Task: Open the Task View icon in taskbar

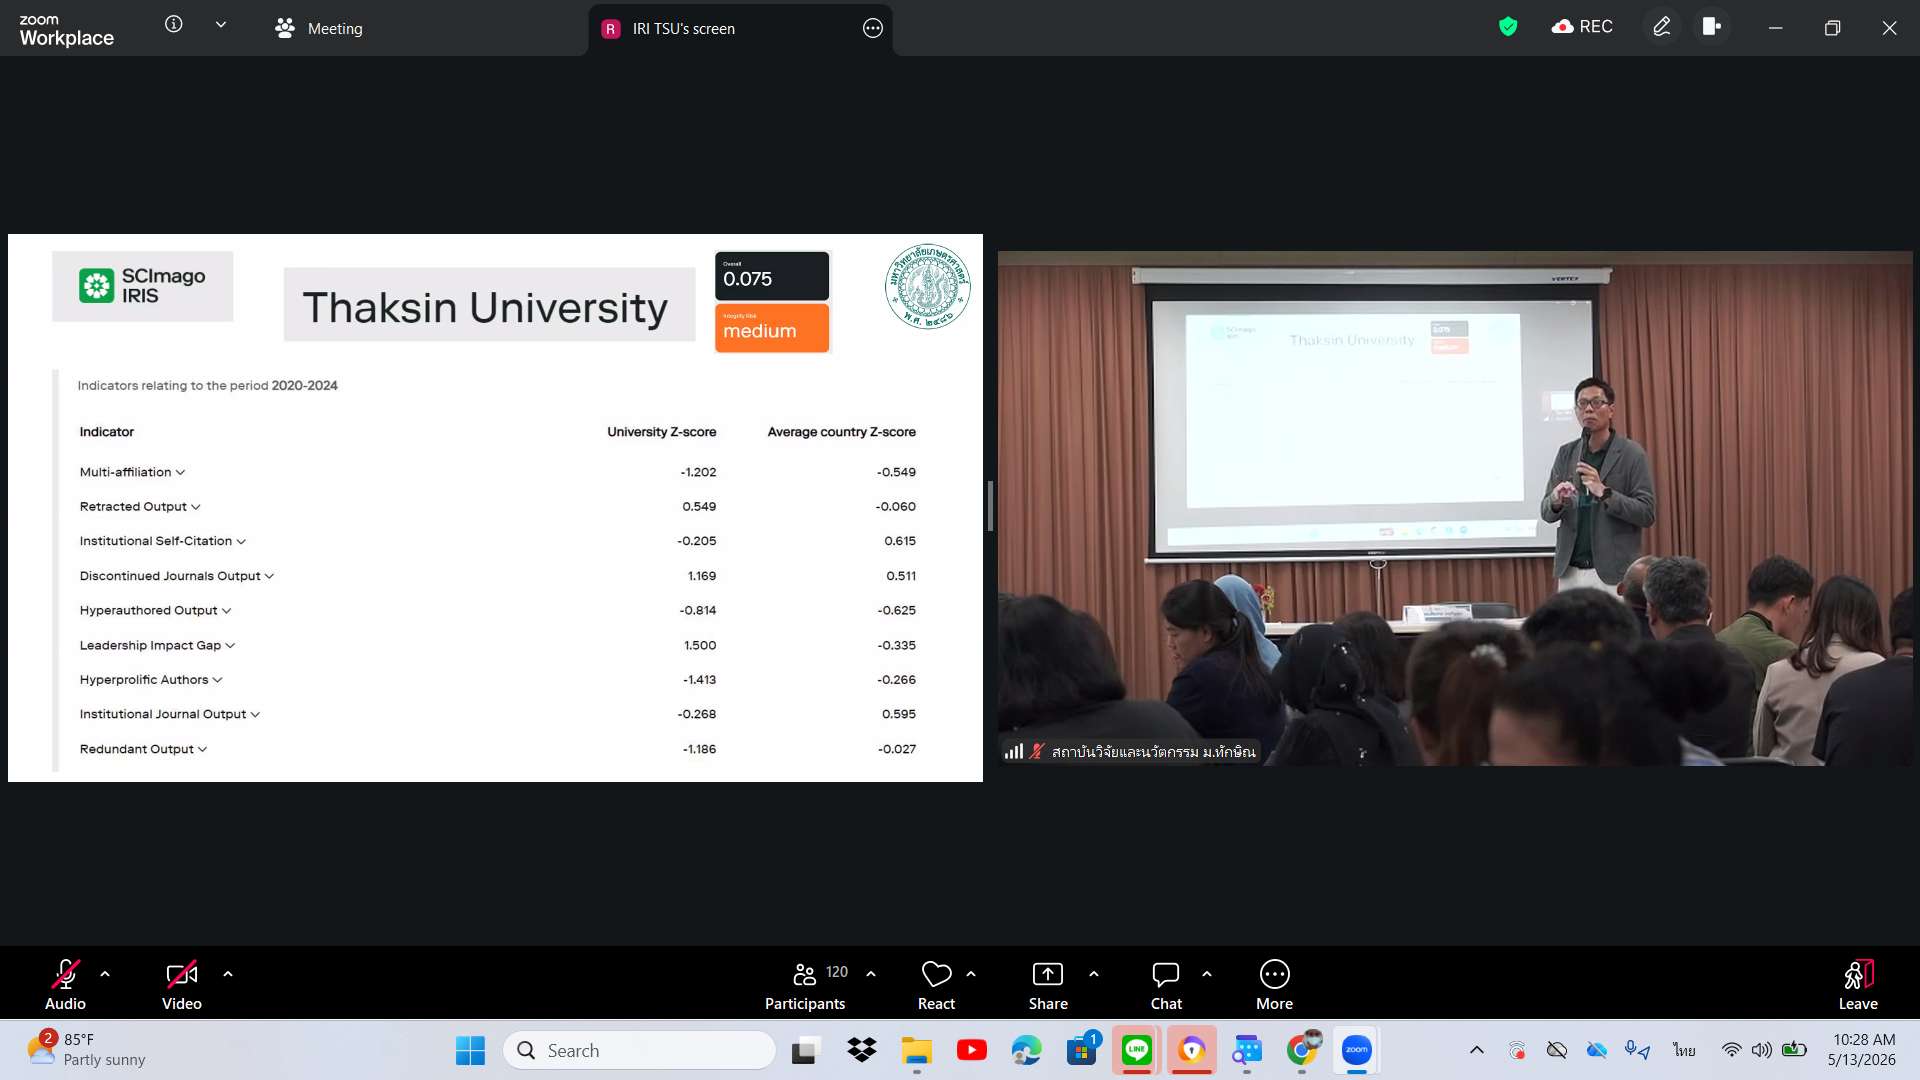Action: coord(806,1050)
